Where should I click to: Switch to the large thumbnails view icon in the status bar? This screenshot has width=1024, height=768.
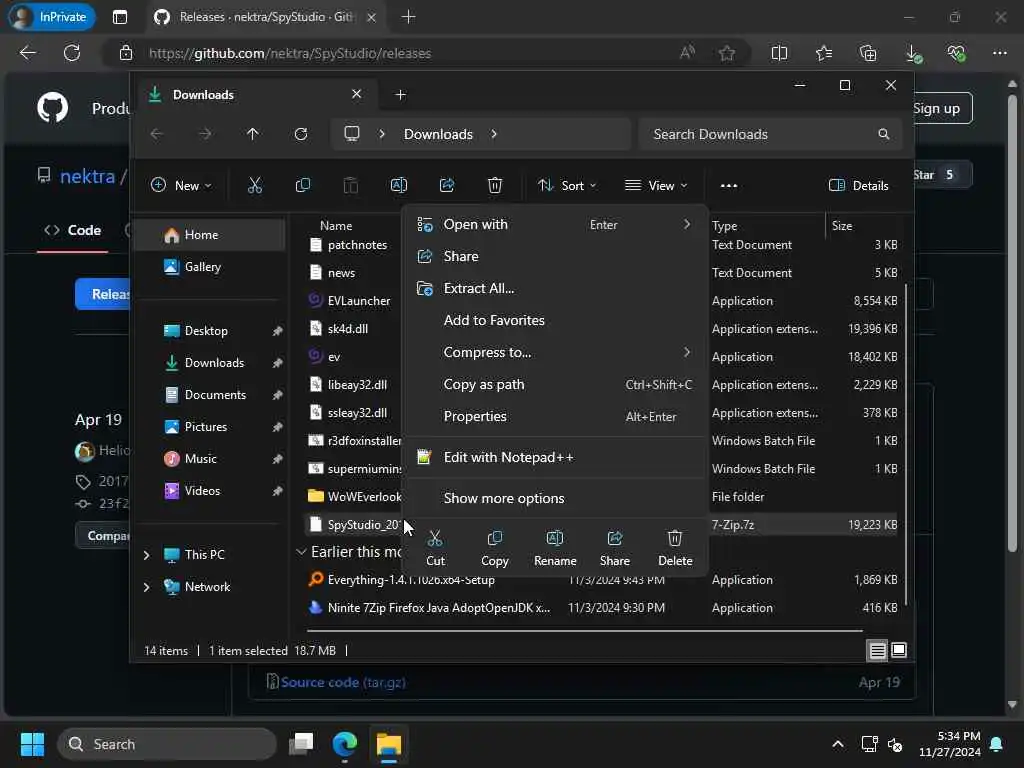(x=899, y=650)
